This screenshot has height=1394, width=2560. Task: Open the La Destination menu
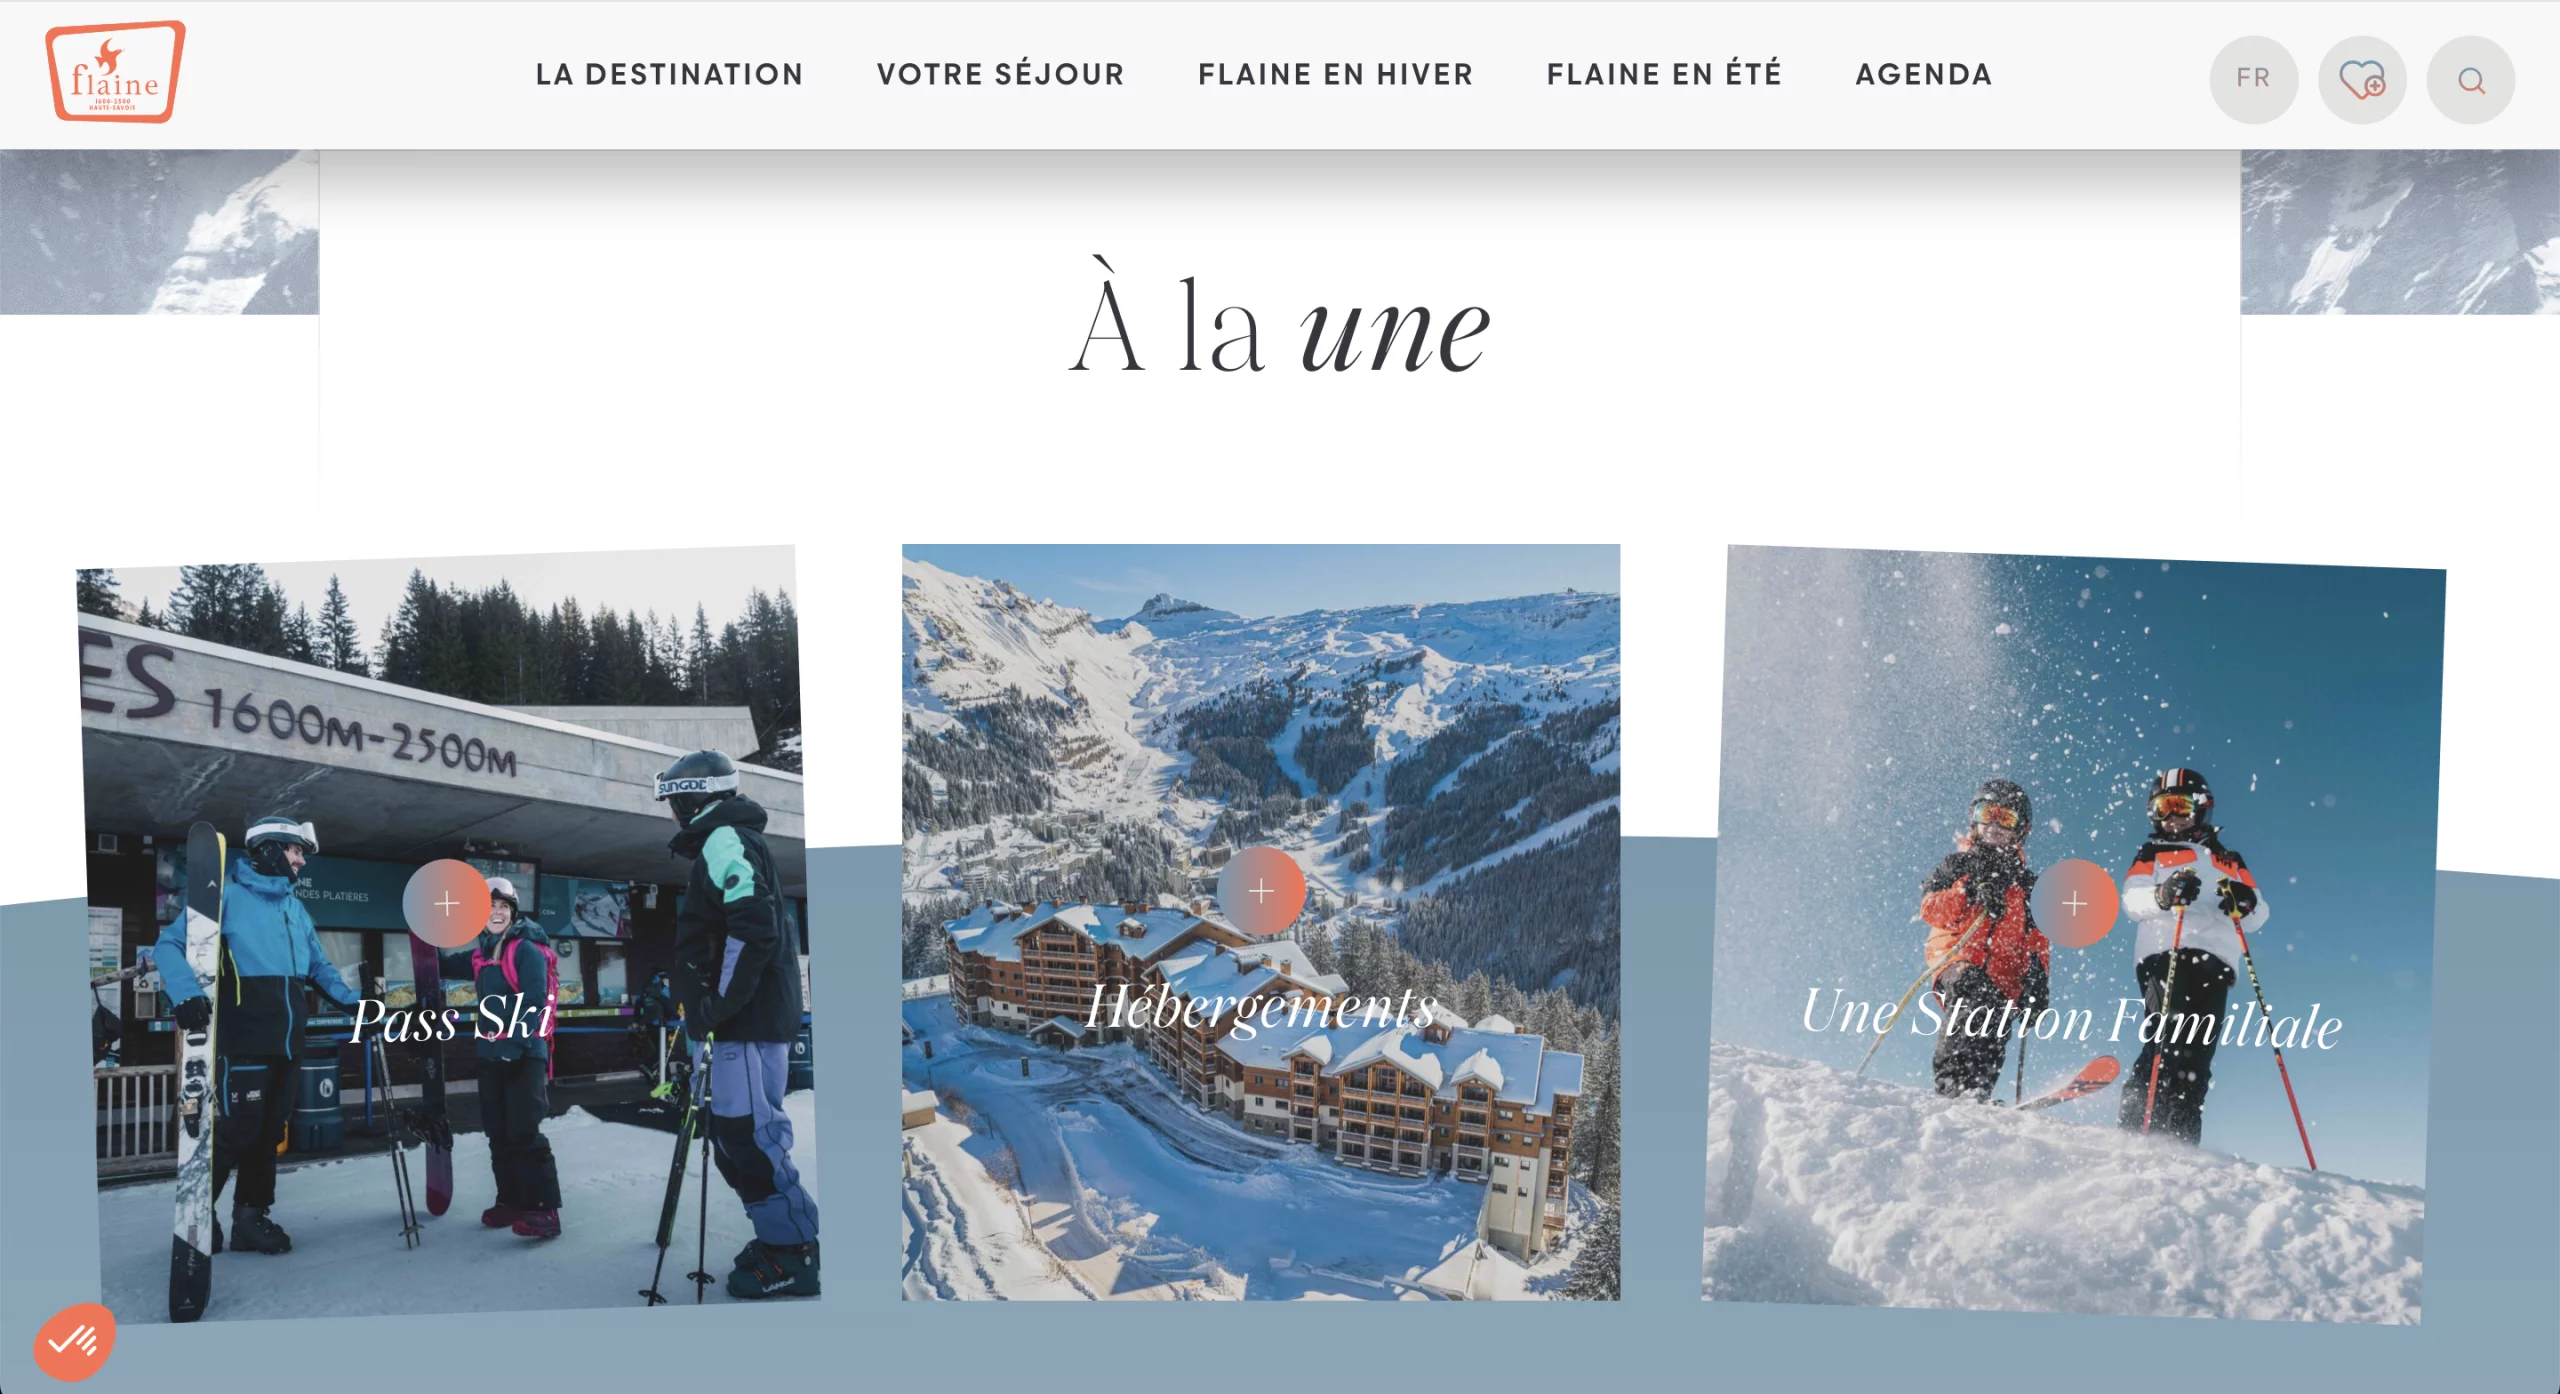click(x=669, y=74)
